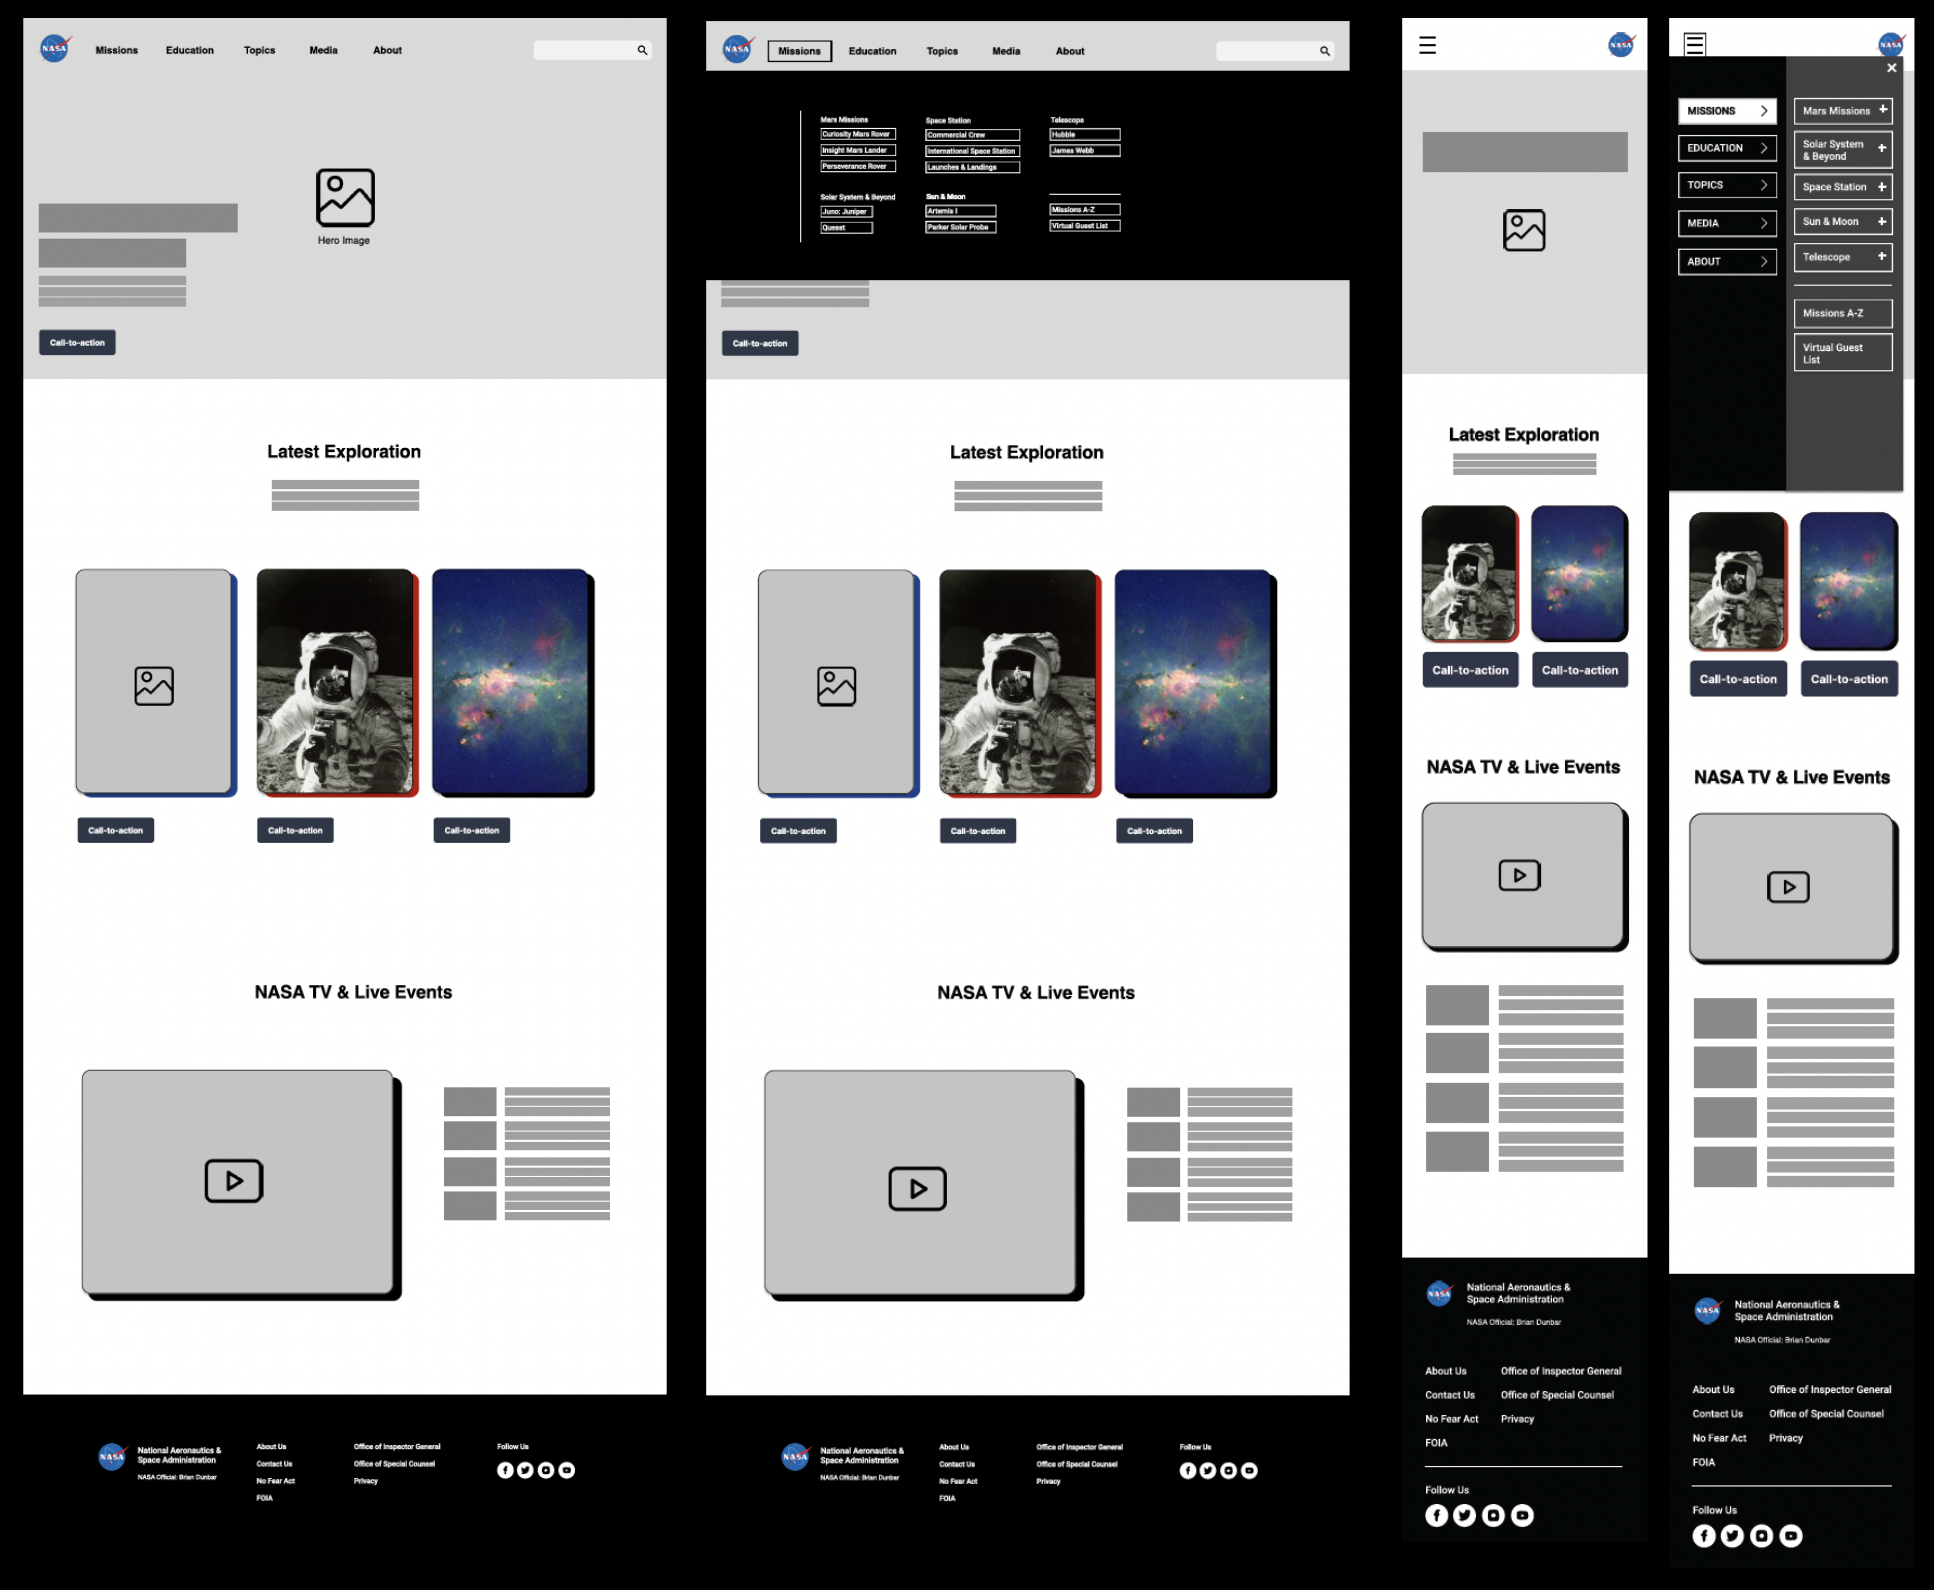Expand the TOPICS item in mobile menu
The height and width of the screenshot is (1590, 1934).
[1764, 185]
